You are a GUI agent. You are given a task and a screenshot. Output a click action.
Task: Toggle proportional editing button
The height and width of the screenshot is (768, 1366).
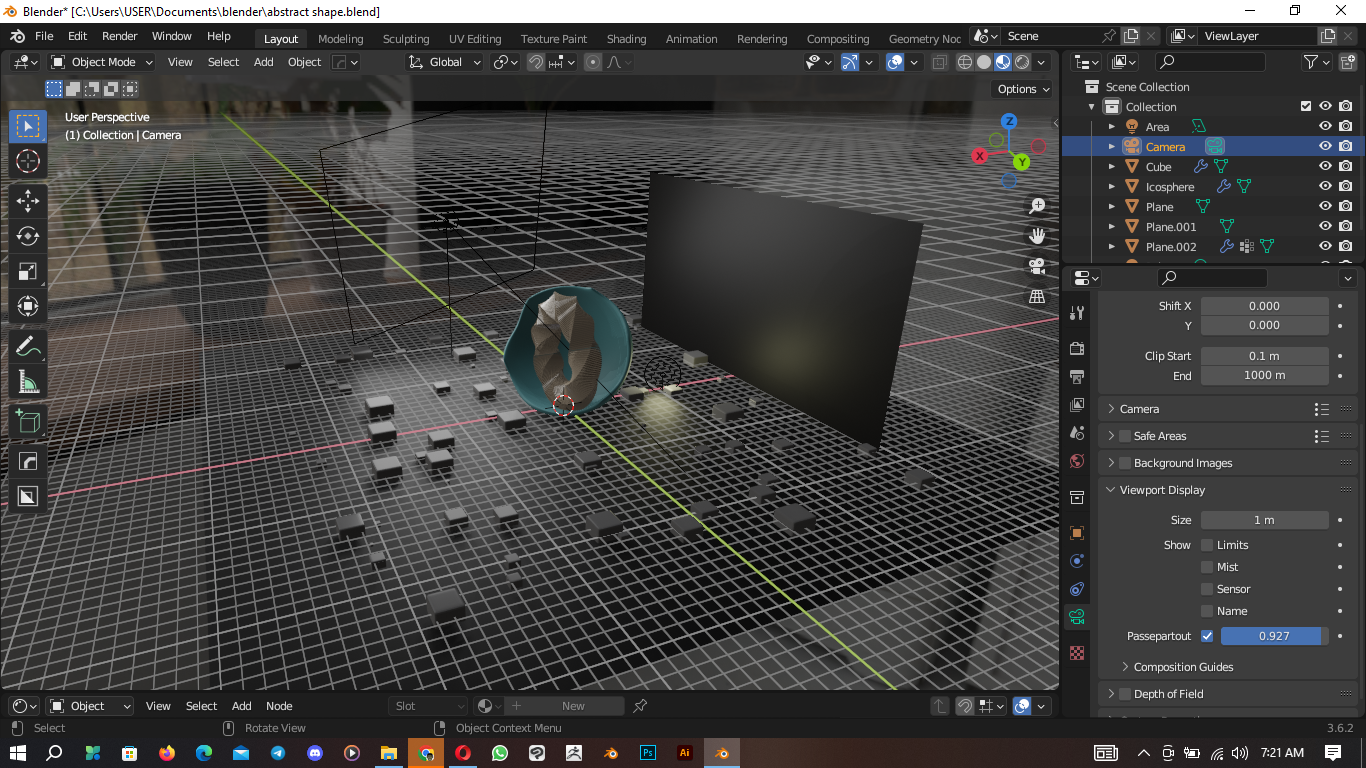pyautogui.click(x=593, y=62)
